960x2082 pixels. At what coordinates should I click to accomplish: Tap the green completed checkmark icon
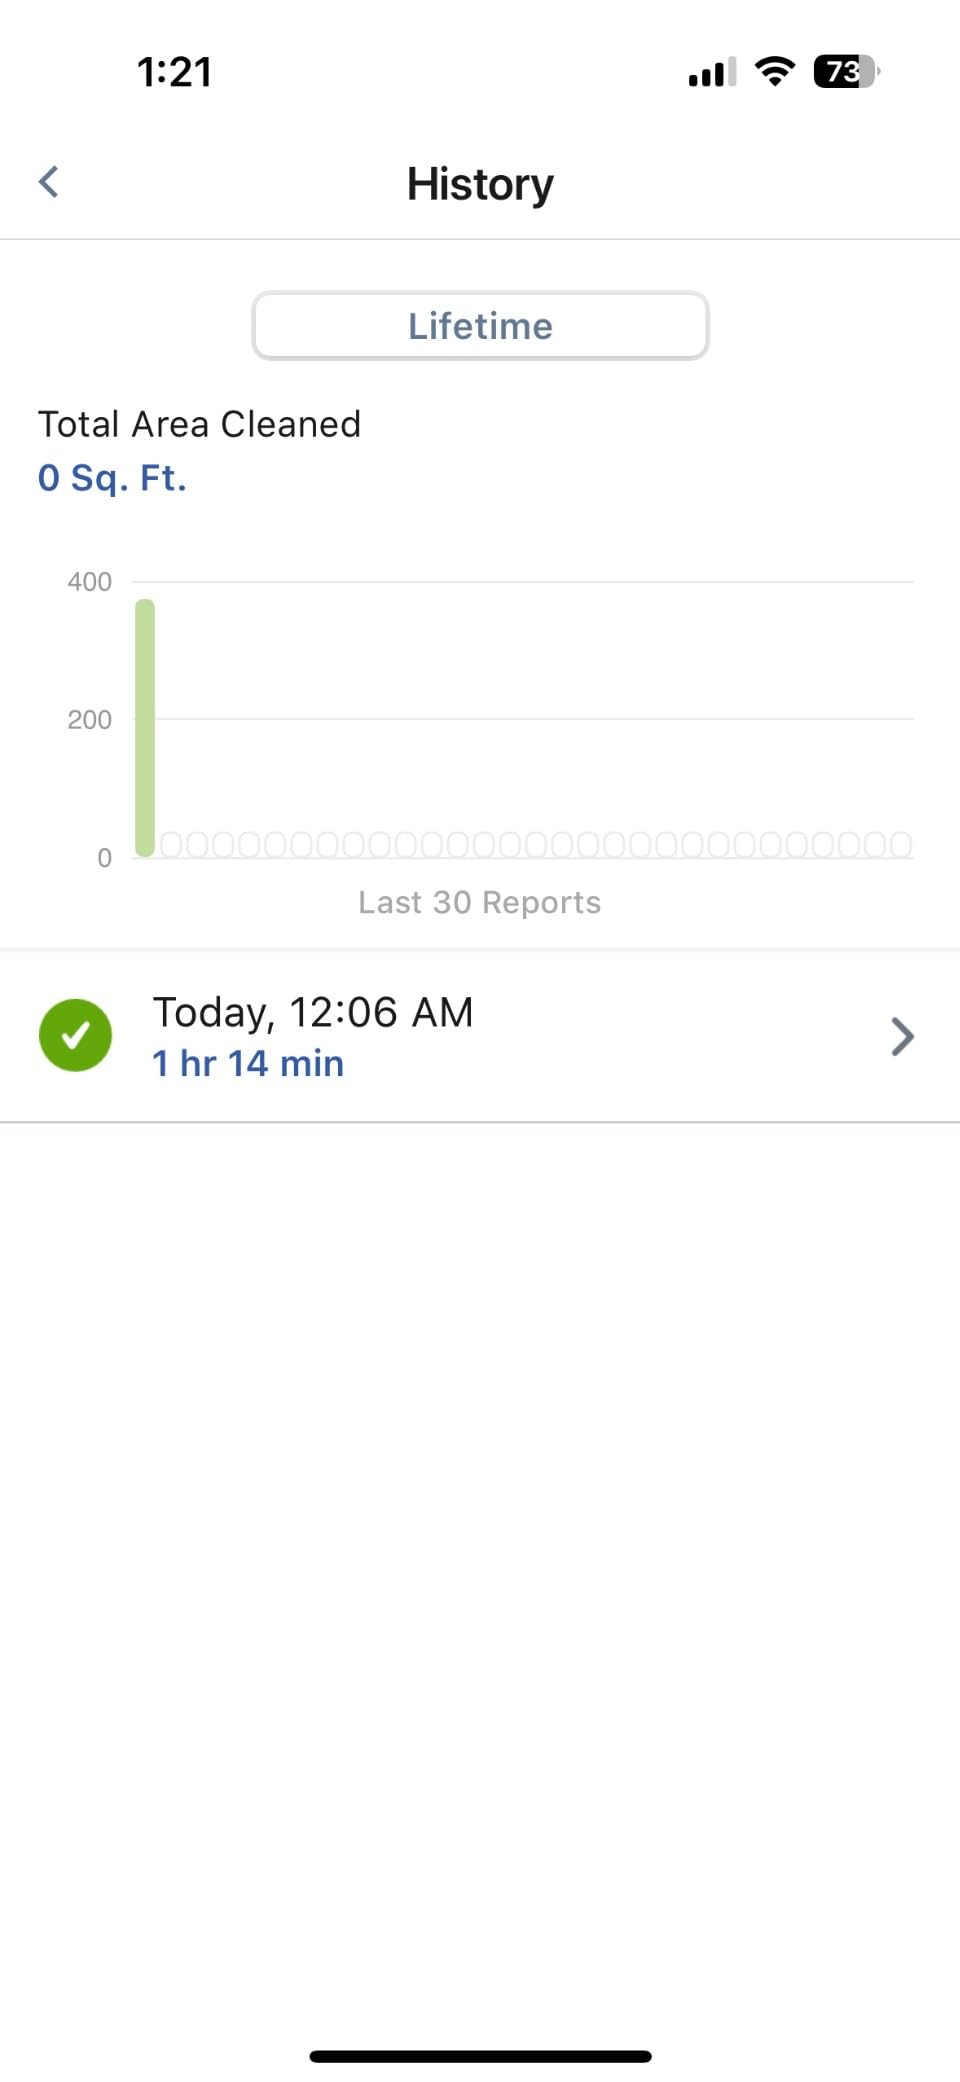point(75,1035)
